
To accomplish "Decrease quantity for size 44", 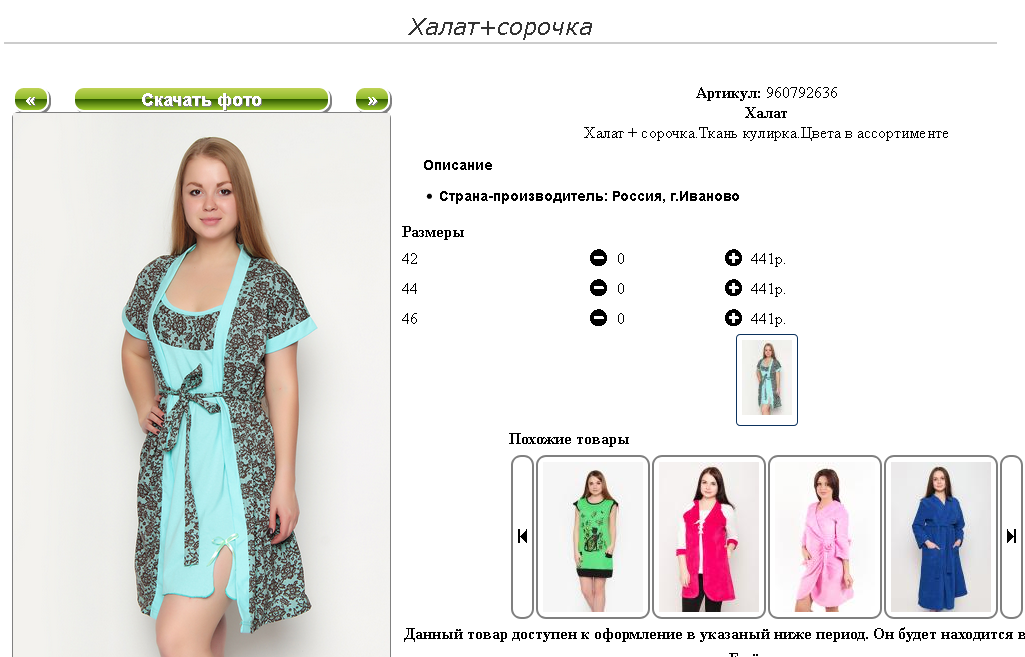I will tap(598, 288).
